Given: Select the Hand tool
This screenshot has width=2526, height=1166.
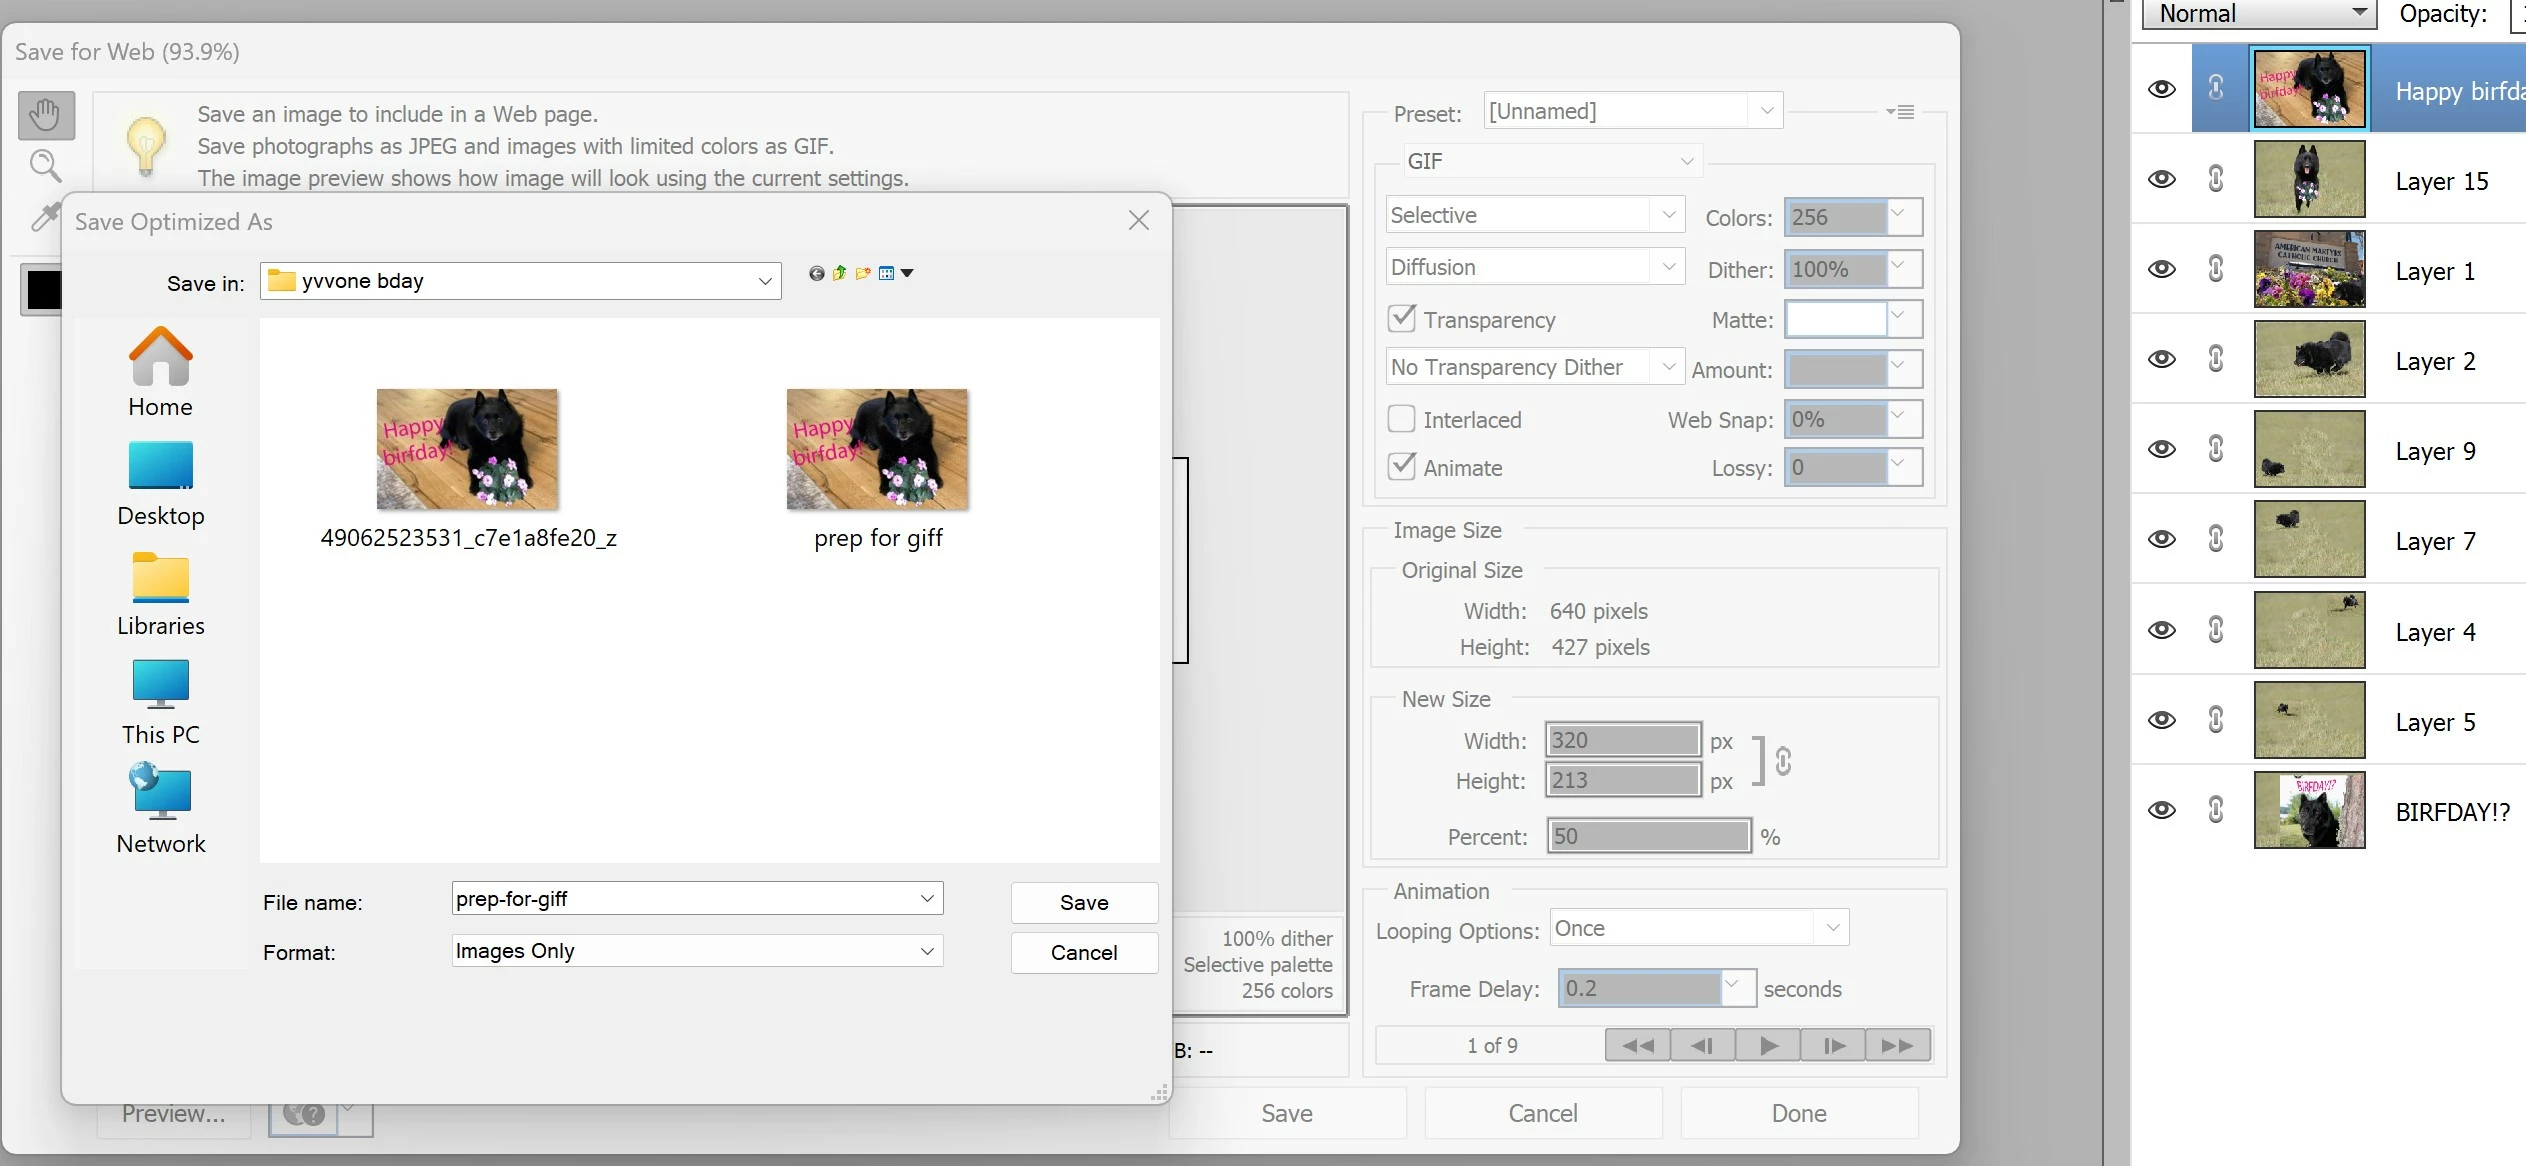Looking at the screenshot, I should 45,116.
